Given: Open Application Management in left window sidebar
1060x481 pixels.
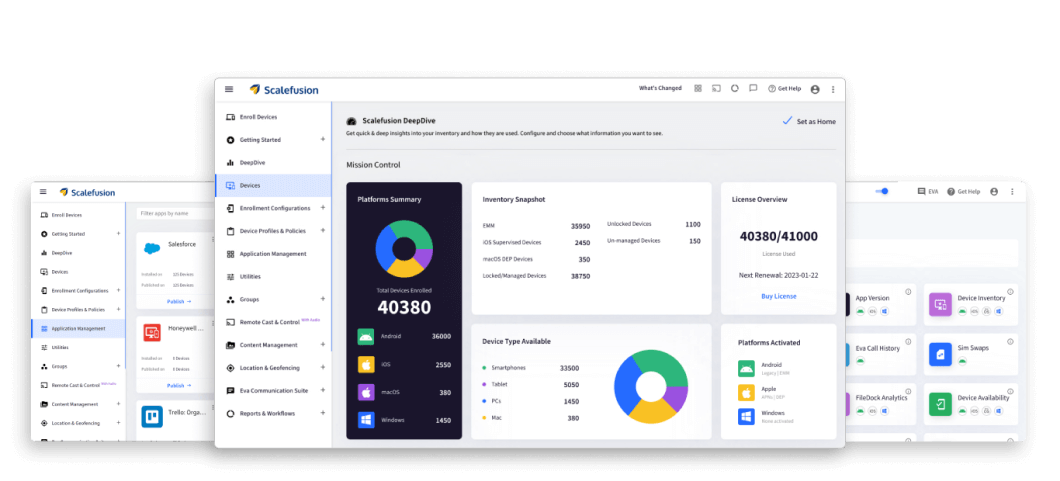Looking at the screenshot, I should click(x=78, y=328).
